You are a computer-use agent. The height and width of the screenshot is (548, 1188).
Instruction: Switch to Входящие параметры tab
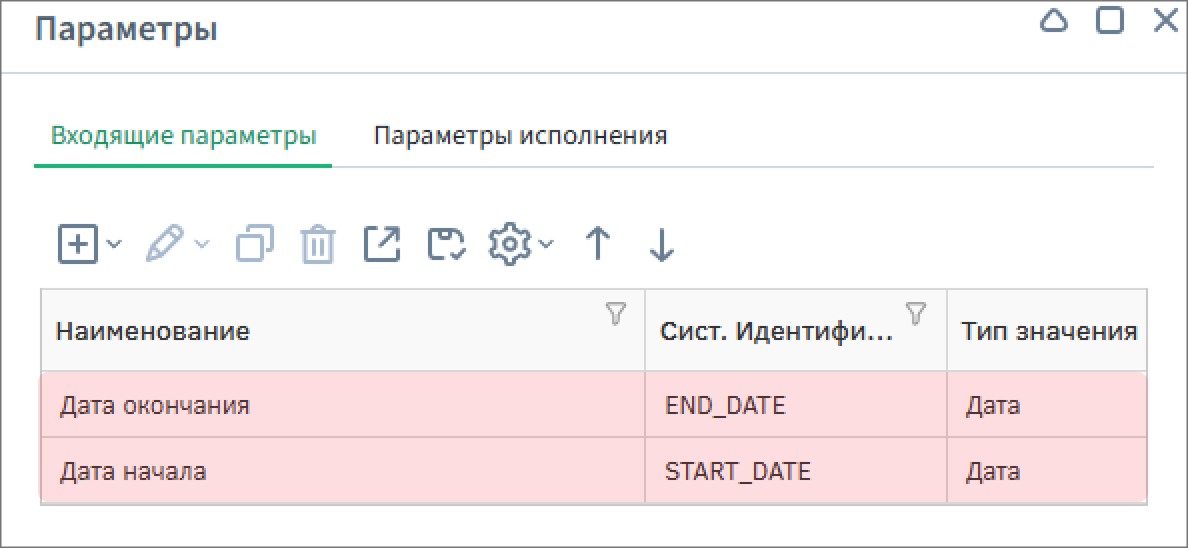[x=184, y=135]
